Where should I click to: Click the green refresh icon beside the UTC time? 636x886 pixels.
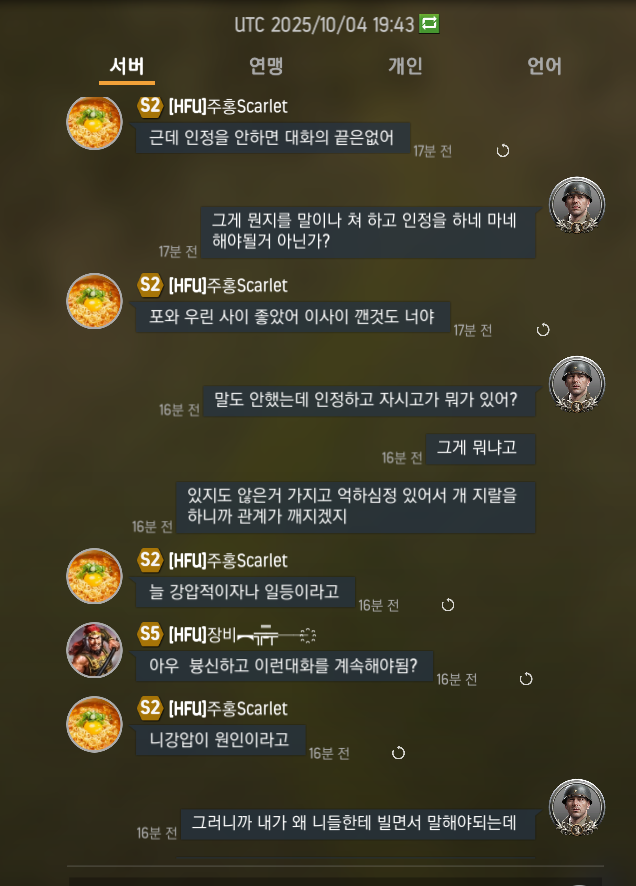(429, 24)
